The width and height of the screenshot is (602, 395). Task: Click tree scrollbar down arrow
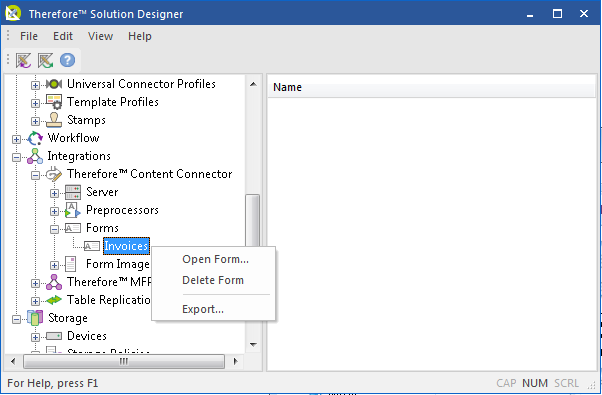253,344
